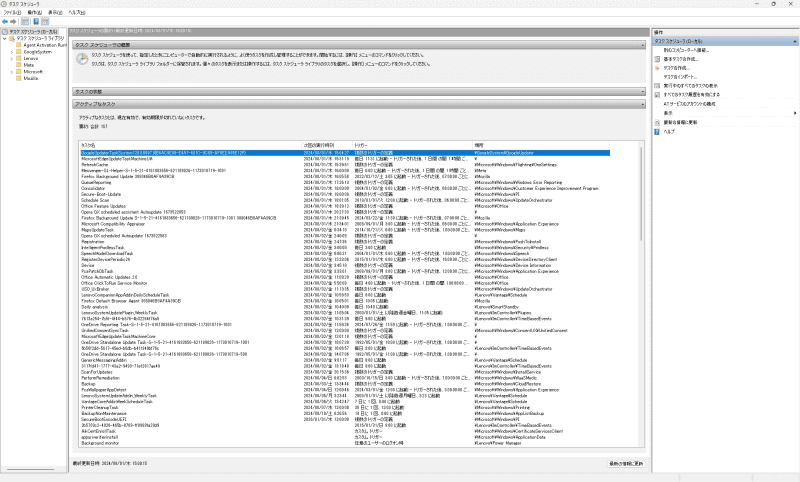
Task: Select the Background monitor task row
Action: click(x=345, y=443)
